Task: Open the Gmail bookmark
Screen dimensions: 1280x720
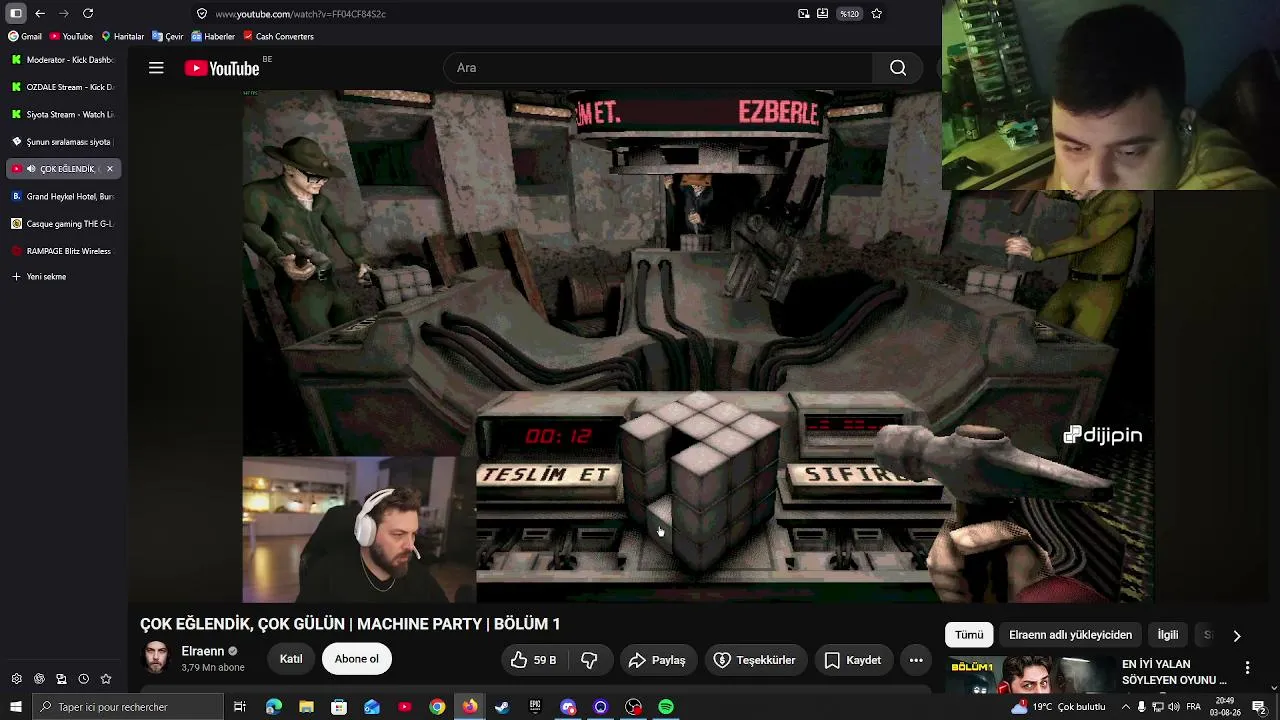Action: (x=25, y=37)
